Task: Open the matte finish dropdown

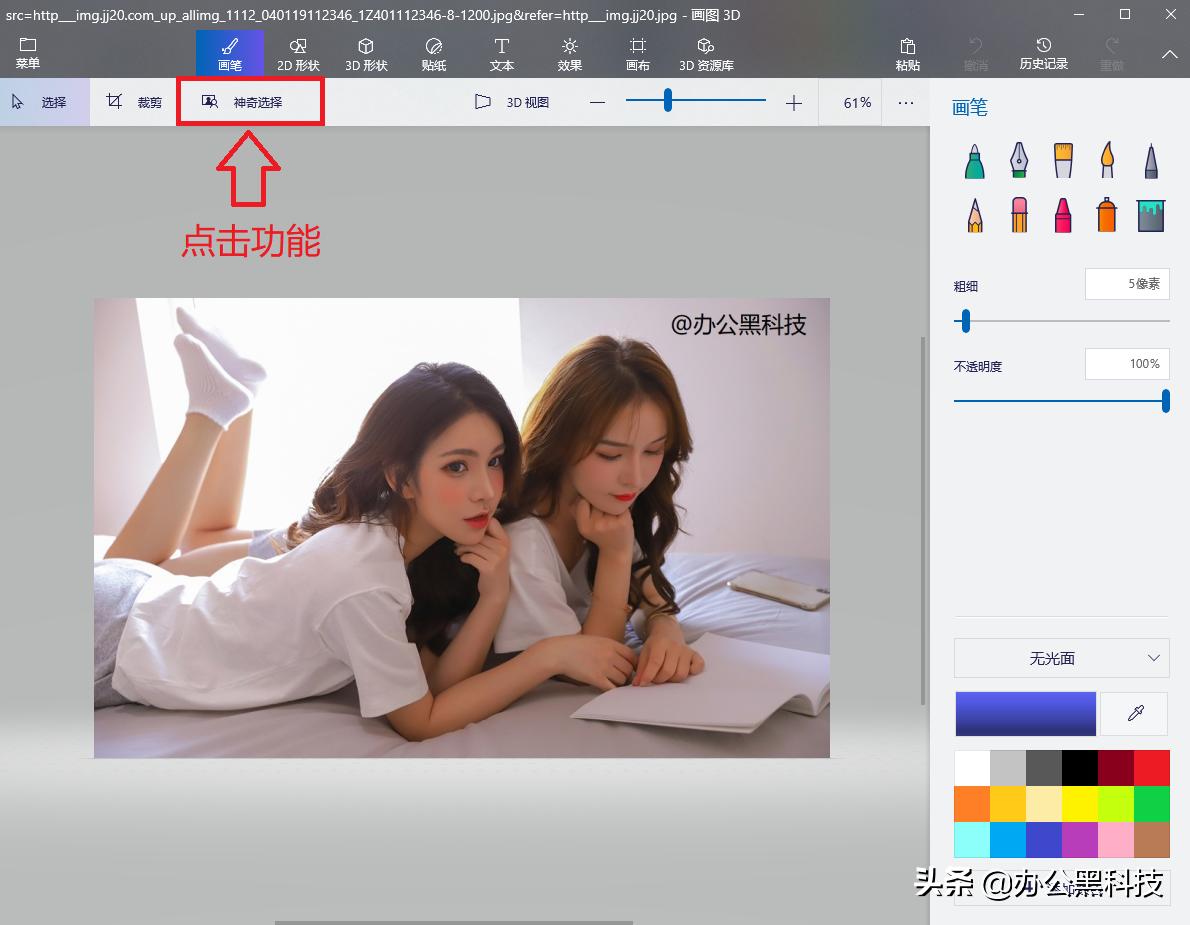Action: (x=1061, y=658)
